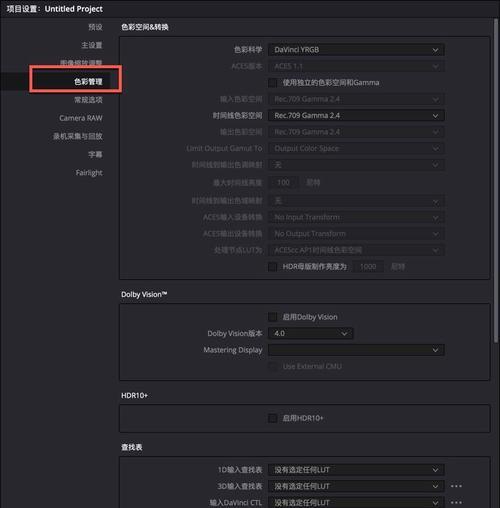Open the Mastering Display dropdown

pyautogui.click(x=356, y=350)
